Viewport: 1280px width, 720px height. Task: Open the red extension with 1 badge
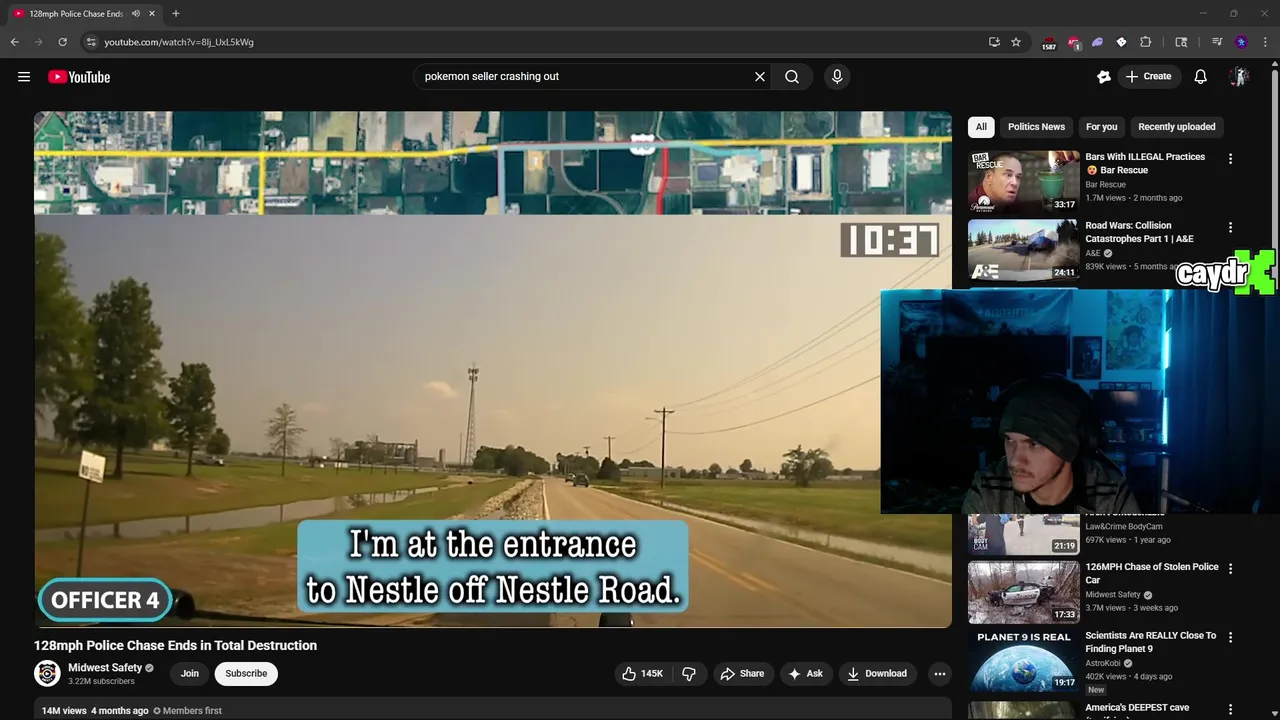point(1074,43)
